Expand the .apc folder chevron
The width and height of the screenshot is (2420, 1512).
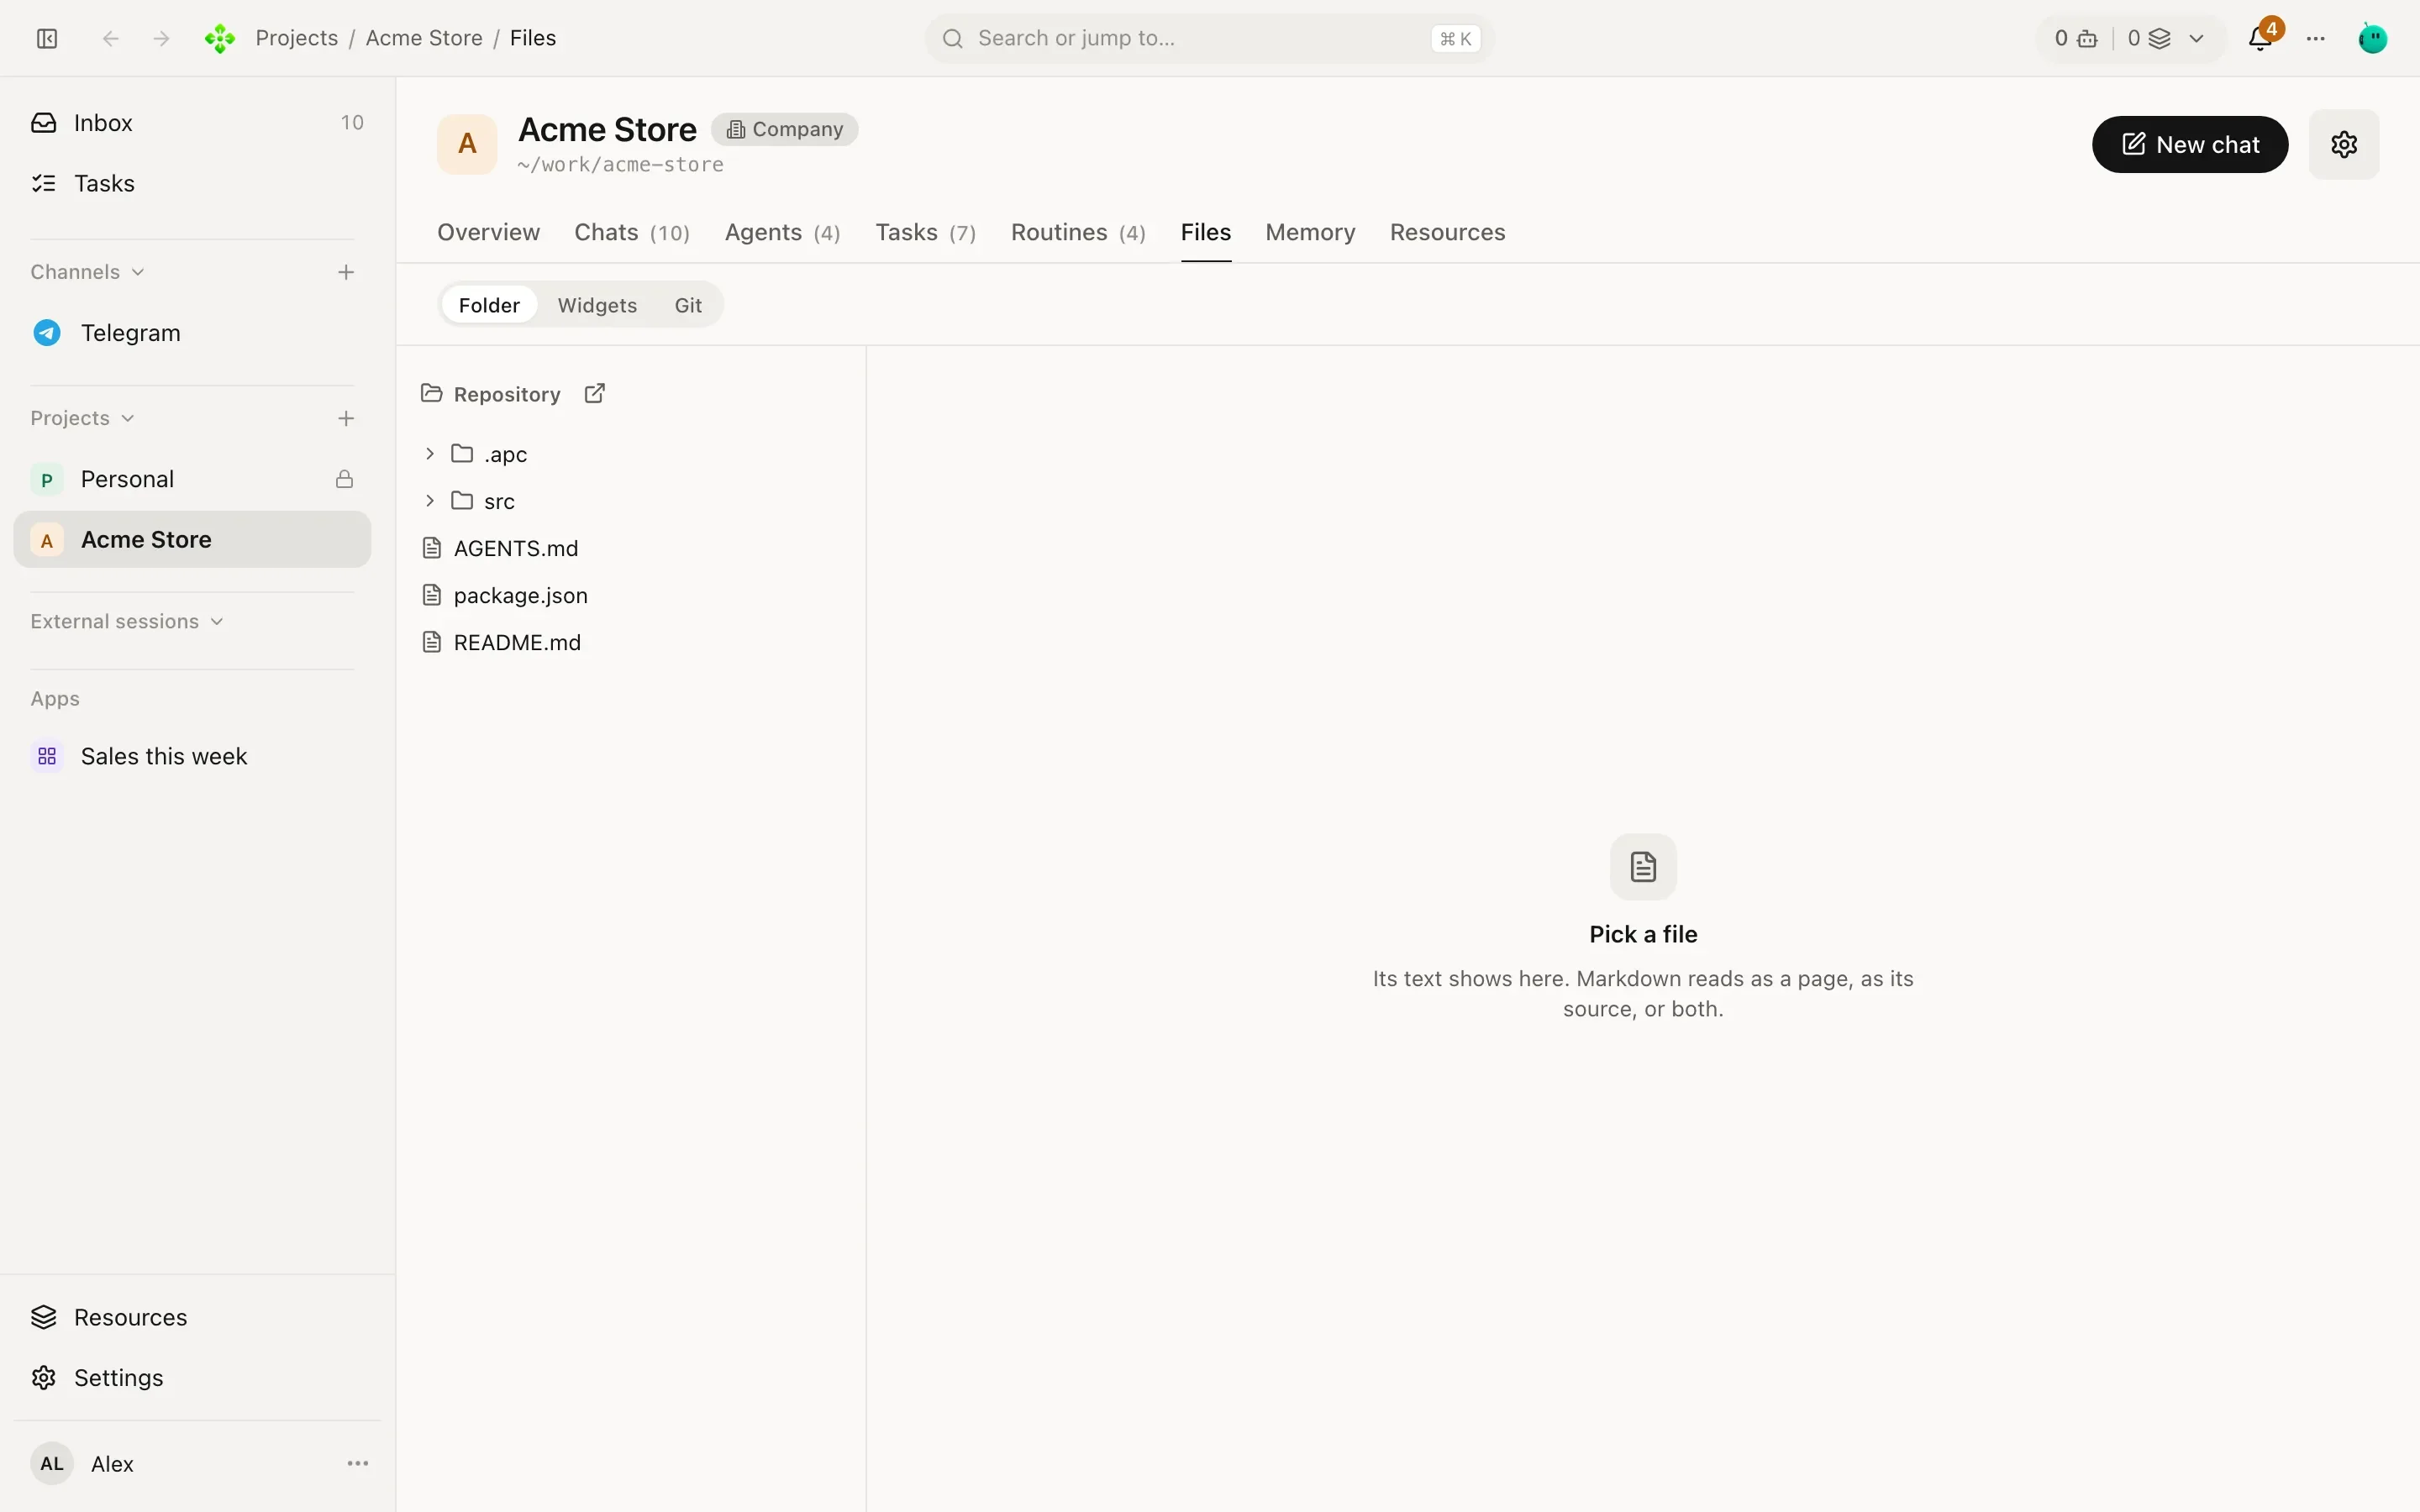click(430, 454)
